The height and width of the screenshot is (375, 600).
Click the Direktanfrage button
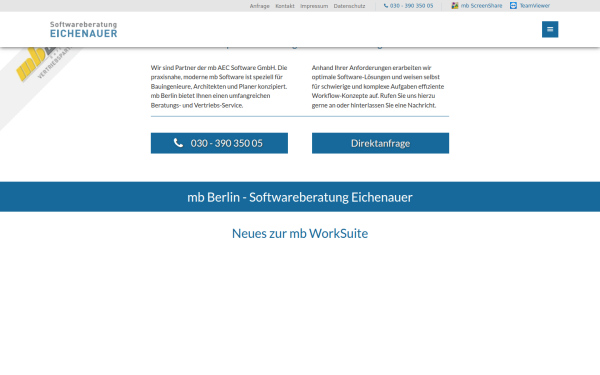pyautogui.click(x=380, y=143)
